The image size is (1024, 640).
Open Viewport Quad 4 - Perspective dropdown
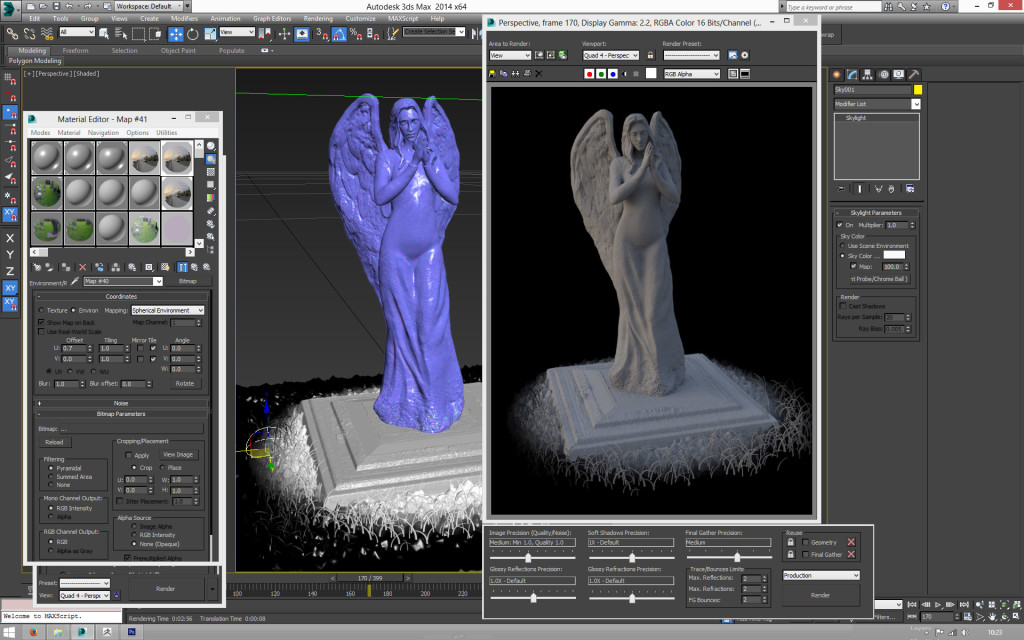coord(611,56)
